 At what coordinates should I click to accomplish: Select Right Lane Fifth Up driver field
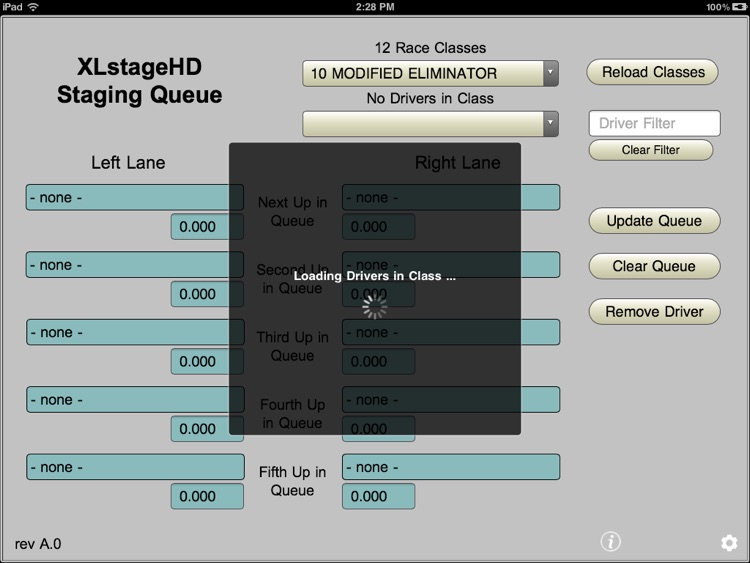[451, 467]
